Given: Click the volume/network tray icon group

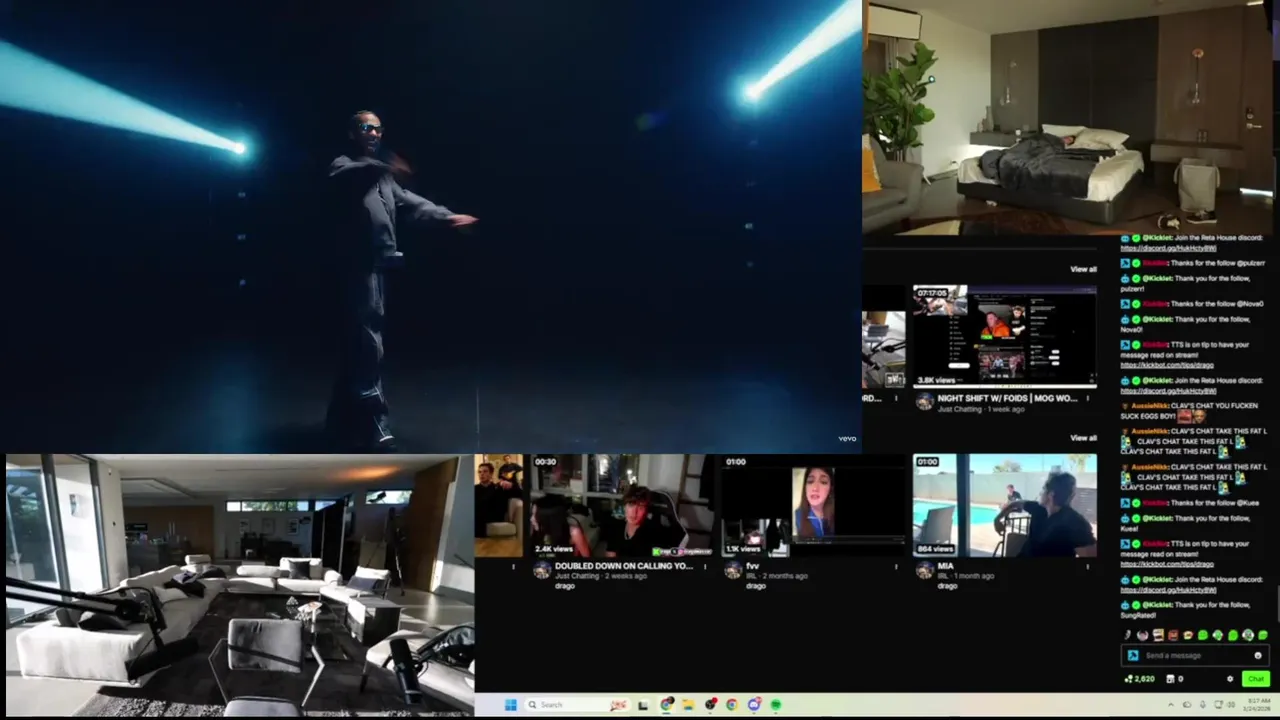Looking at the screenshot, I should click(x=1225, y=705).
